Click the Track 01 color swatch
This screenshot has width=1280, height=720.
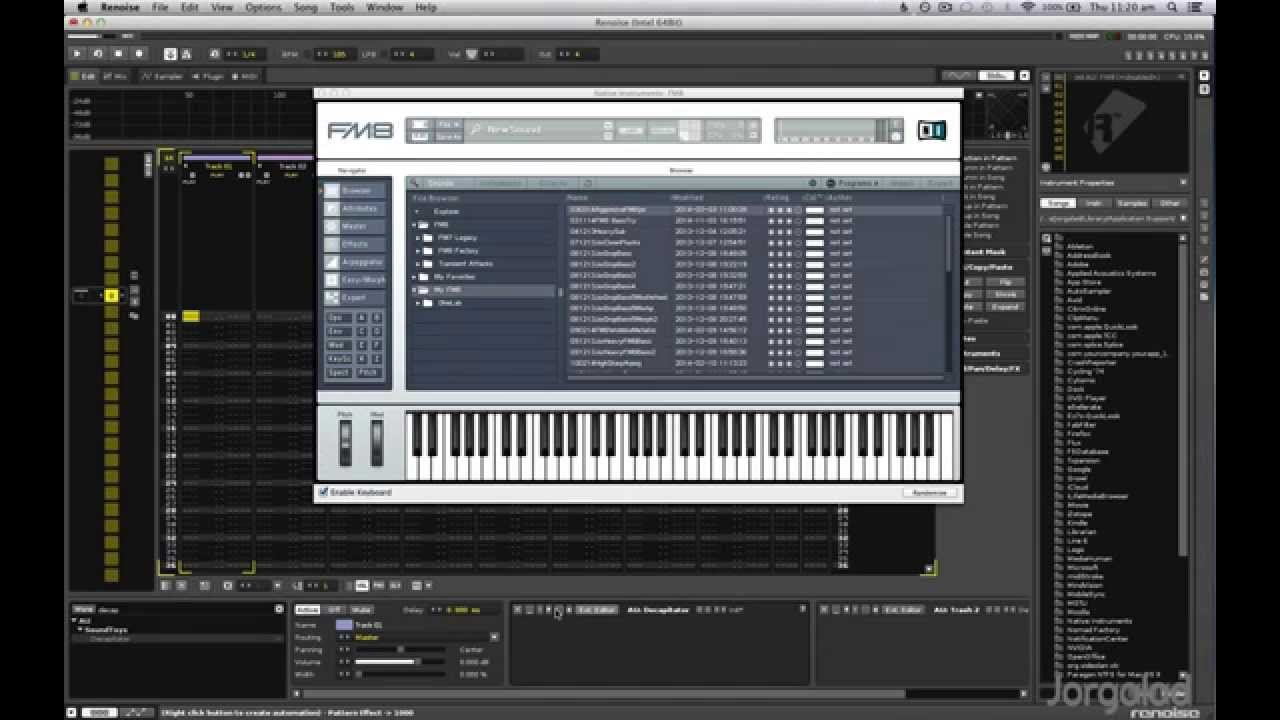pos(344,624)
